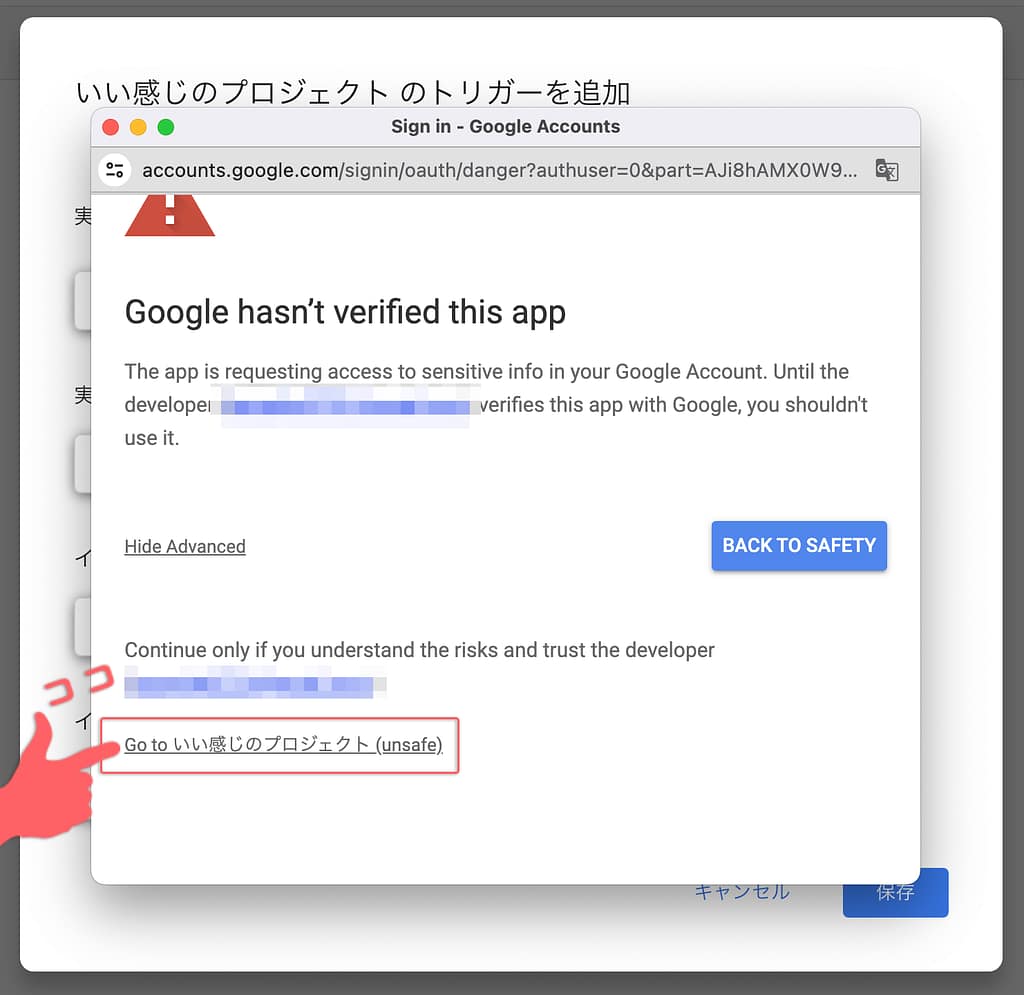The height and width of the screenshot is (995, 1024).
Task: Click the BACK TO SAFETY button
Action: [x=799, y=545]
